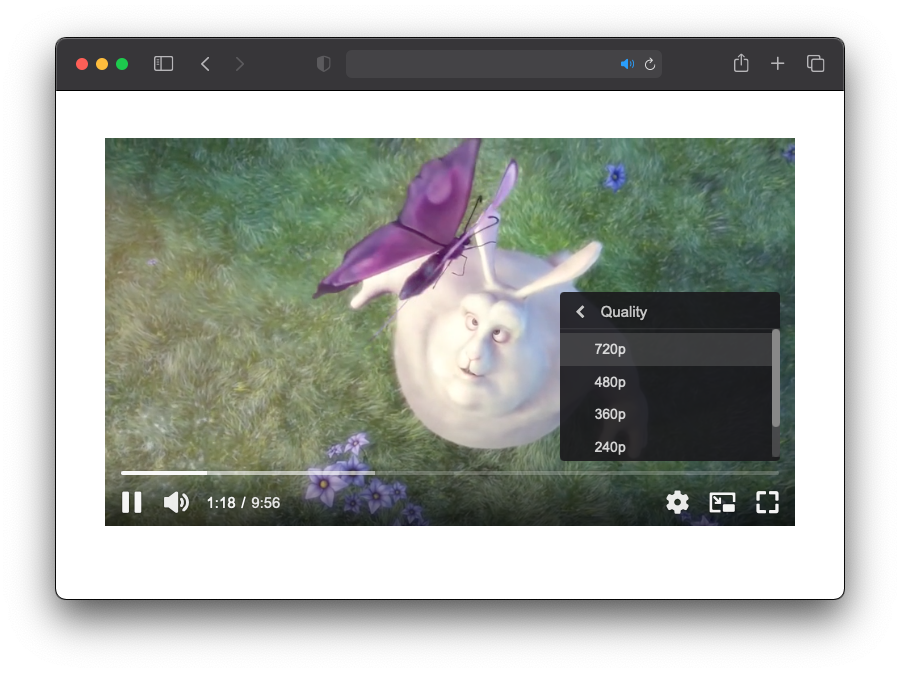900x673 pixels.
Task: Reload the current page
Action: (650, 64)
